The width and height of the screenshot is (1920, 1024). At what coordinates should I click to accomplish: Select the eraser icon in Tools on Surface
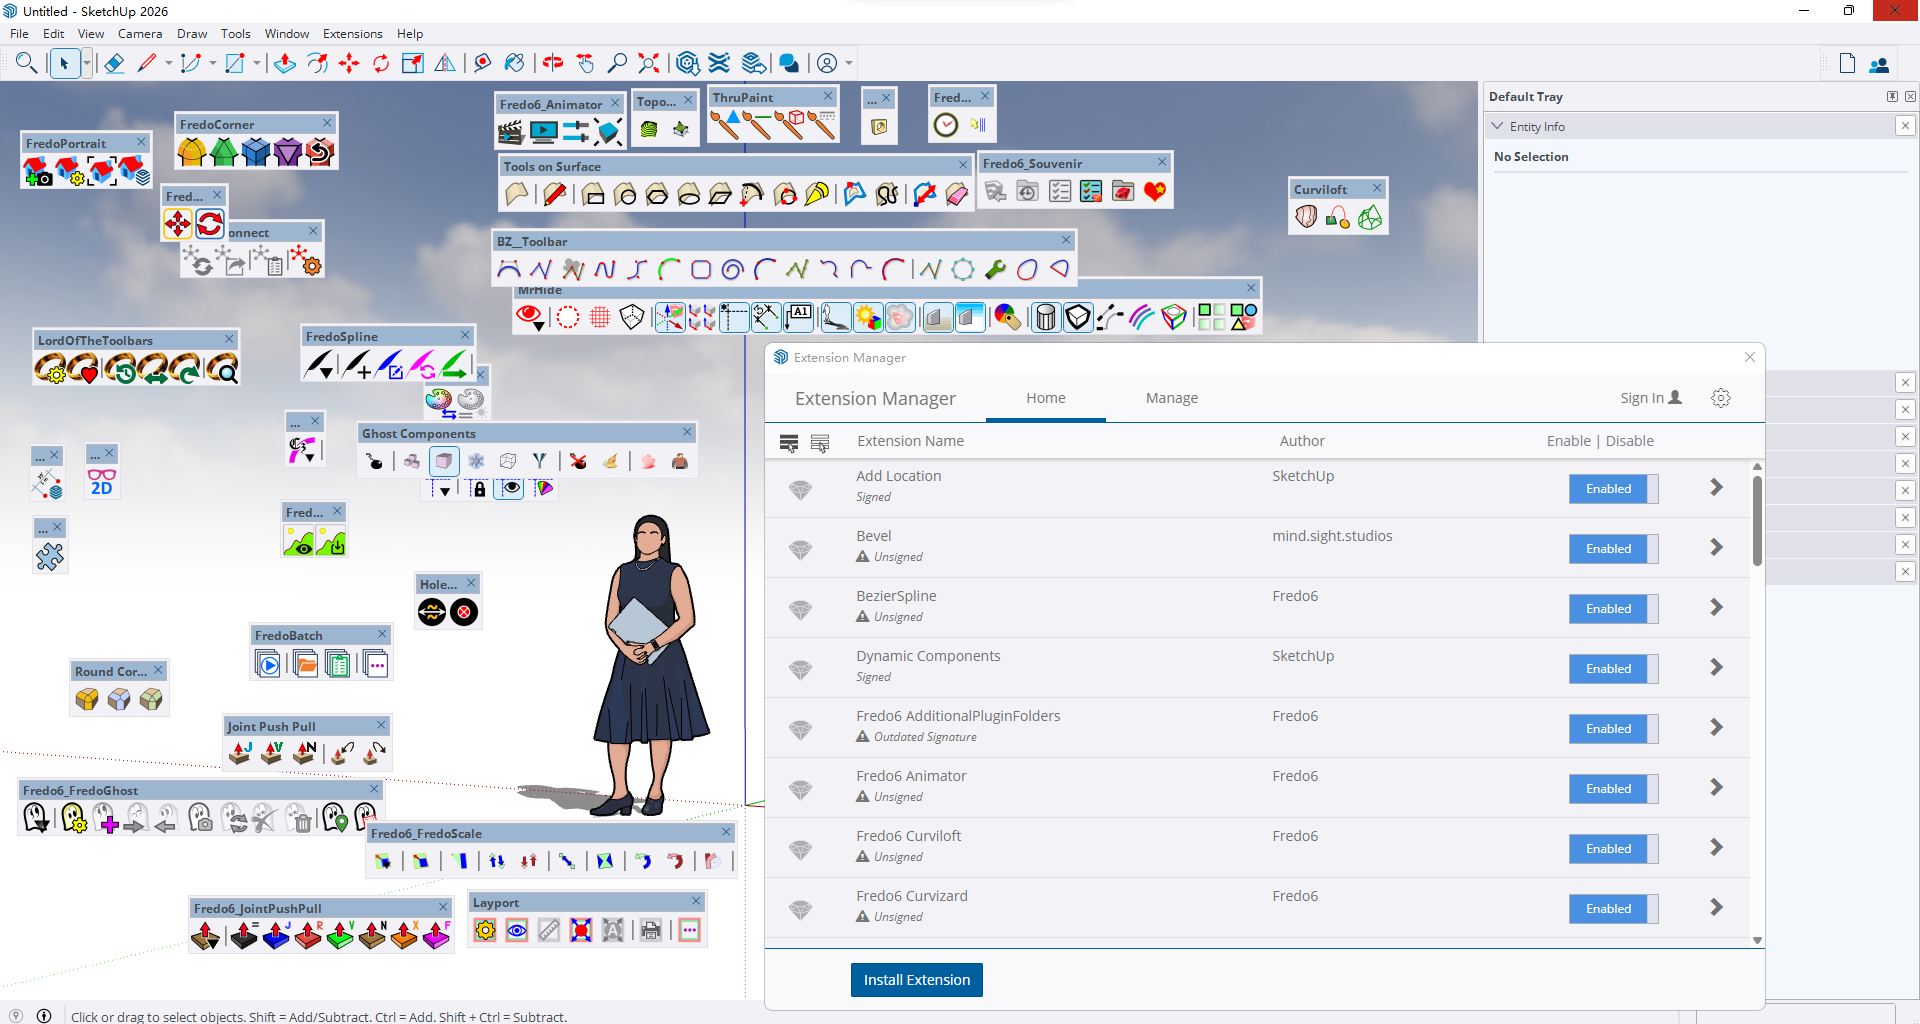957,194
